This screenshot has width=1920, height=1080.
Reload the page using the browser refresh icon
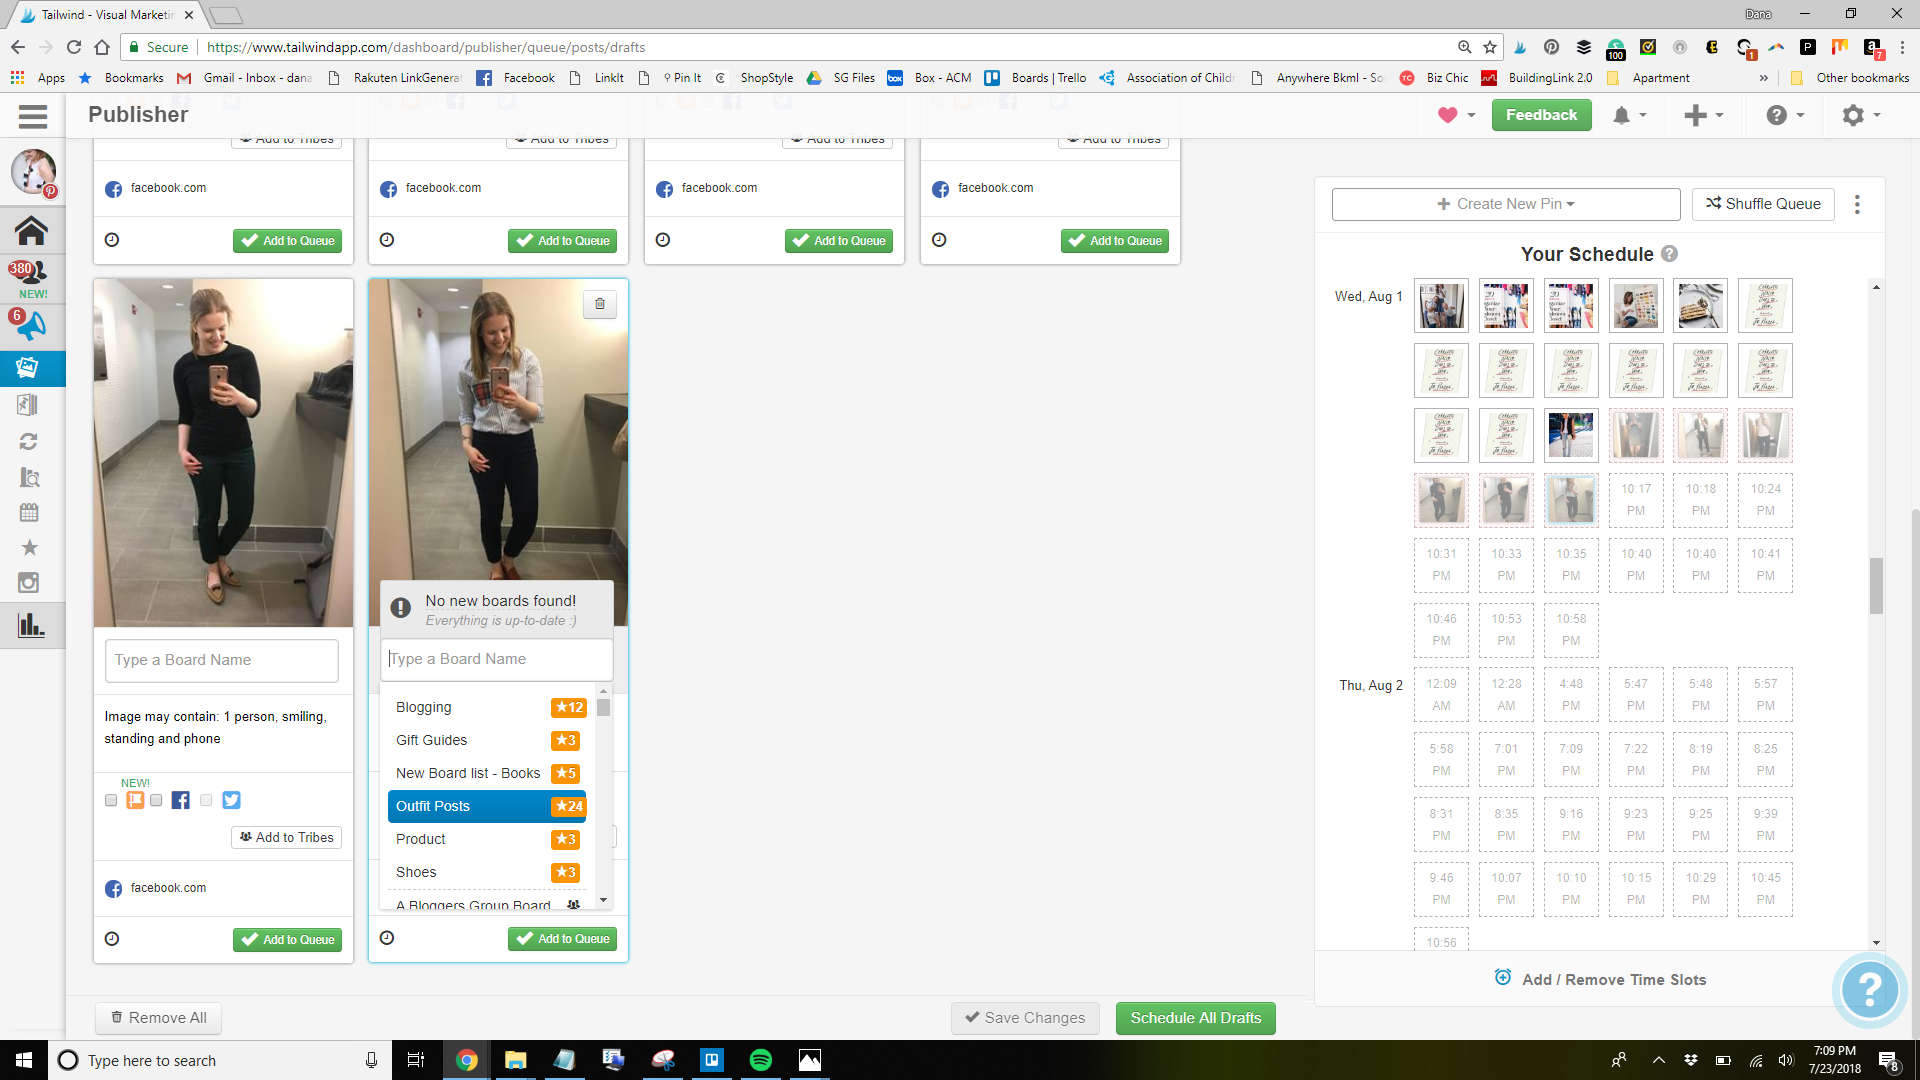(x=73, y=47)
